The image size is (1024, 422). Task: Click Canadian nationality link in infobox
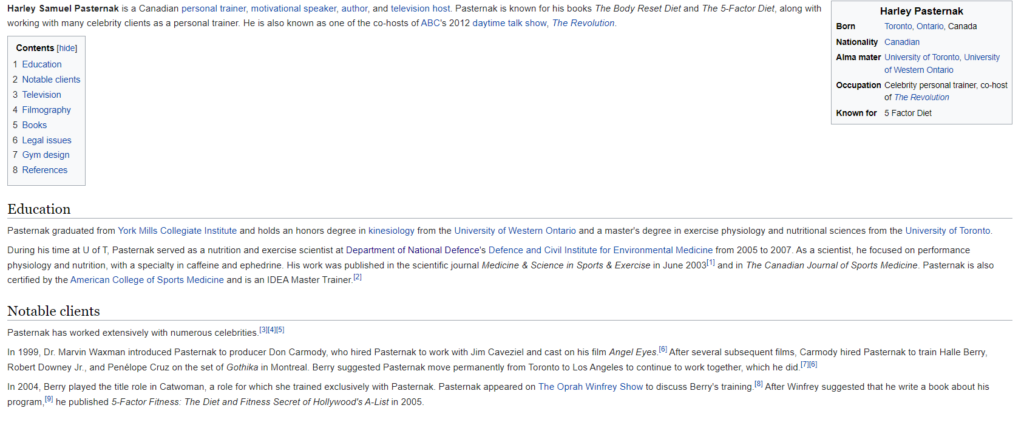pos(902,42)
